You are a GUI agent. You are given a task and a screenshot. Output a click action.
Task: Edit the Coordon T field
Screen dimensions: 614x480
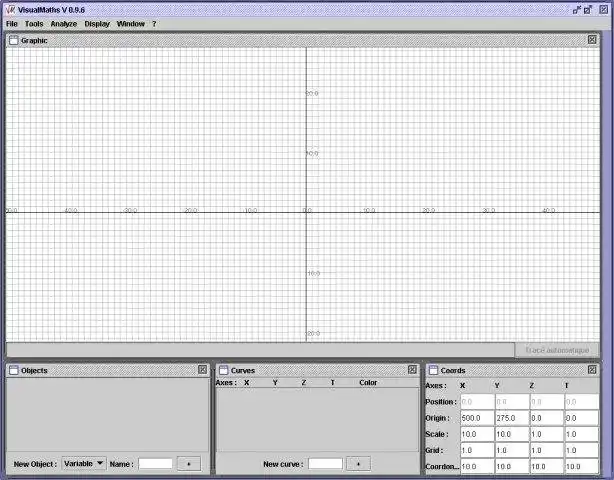tap(582, 466)
